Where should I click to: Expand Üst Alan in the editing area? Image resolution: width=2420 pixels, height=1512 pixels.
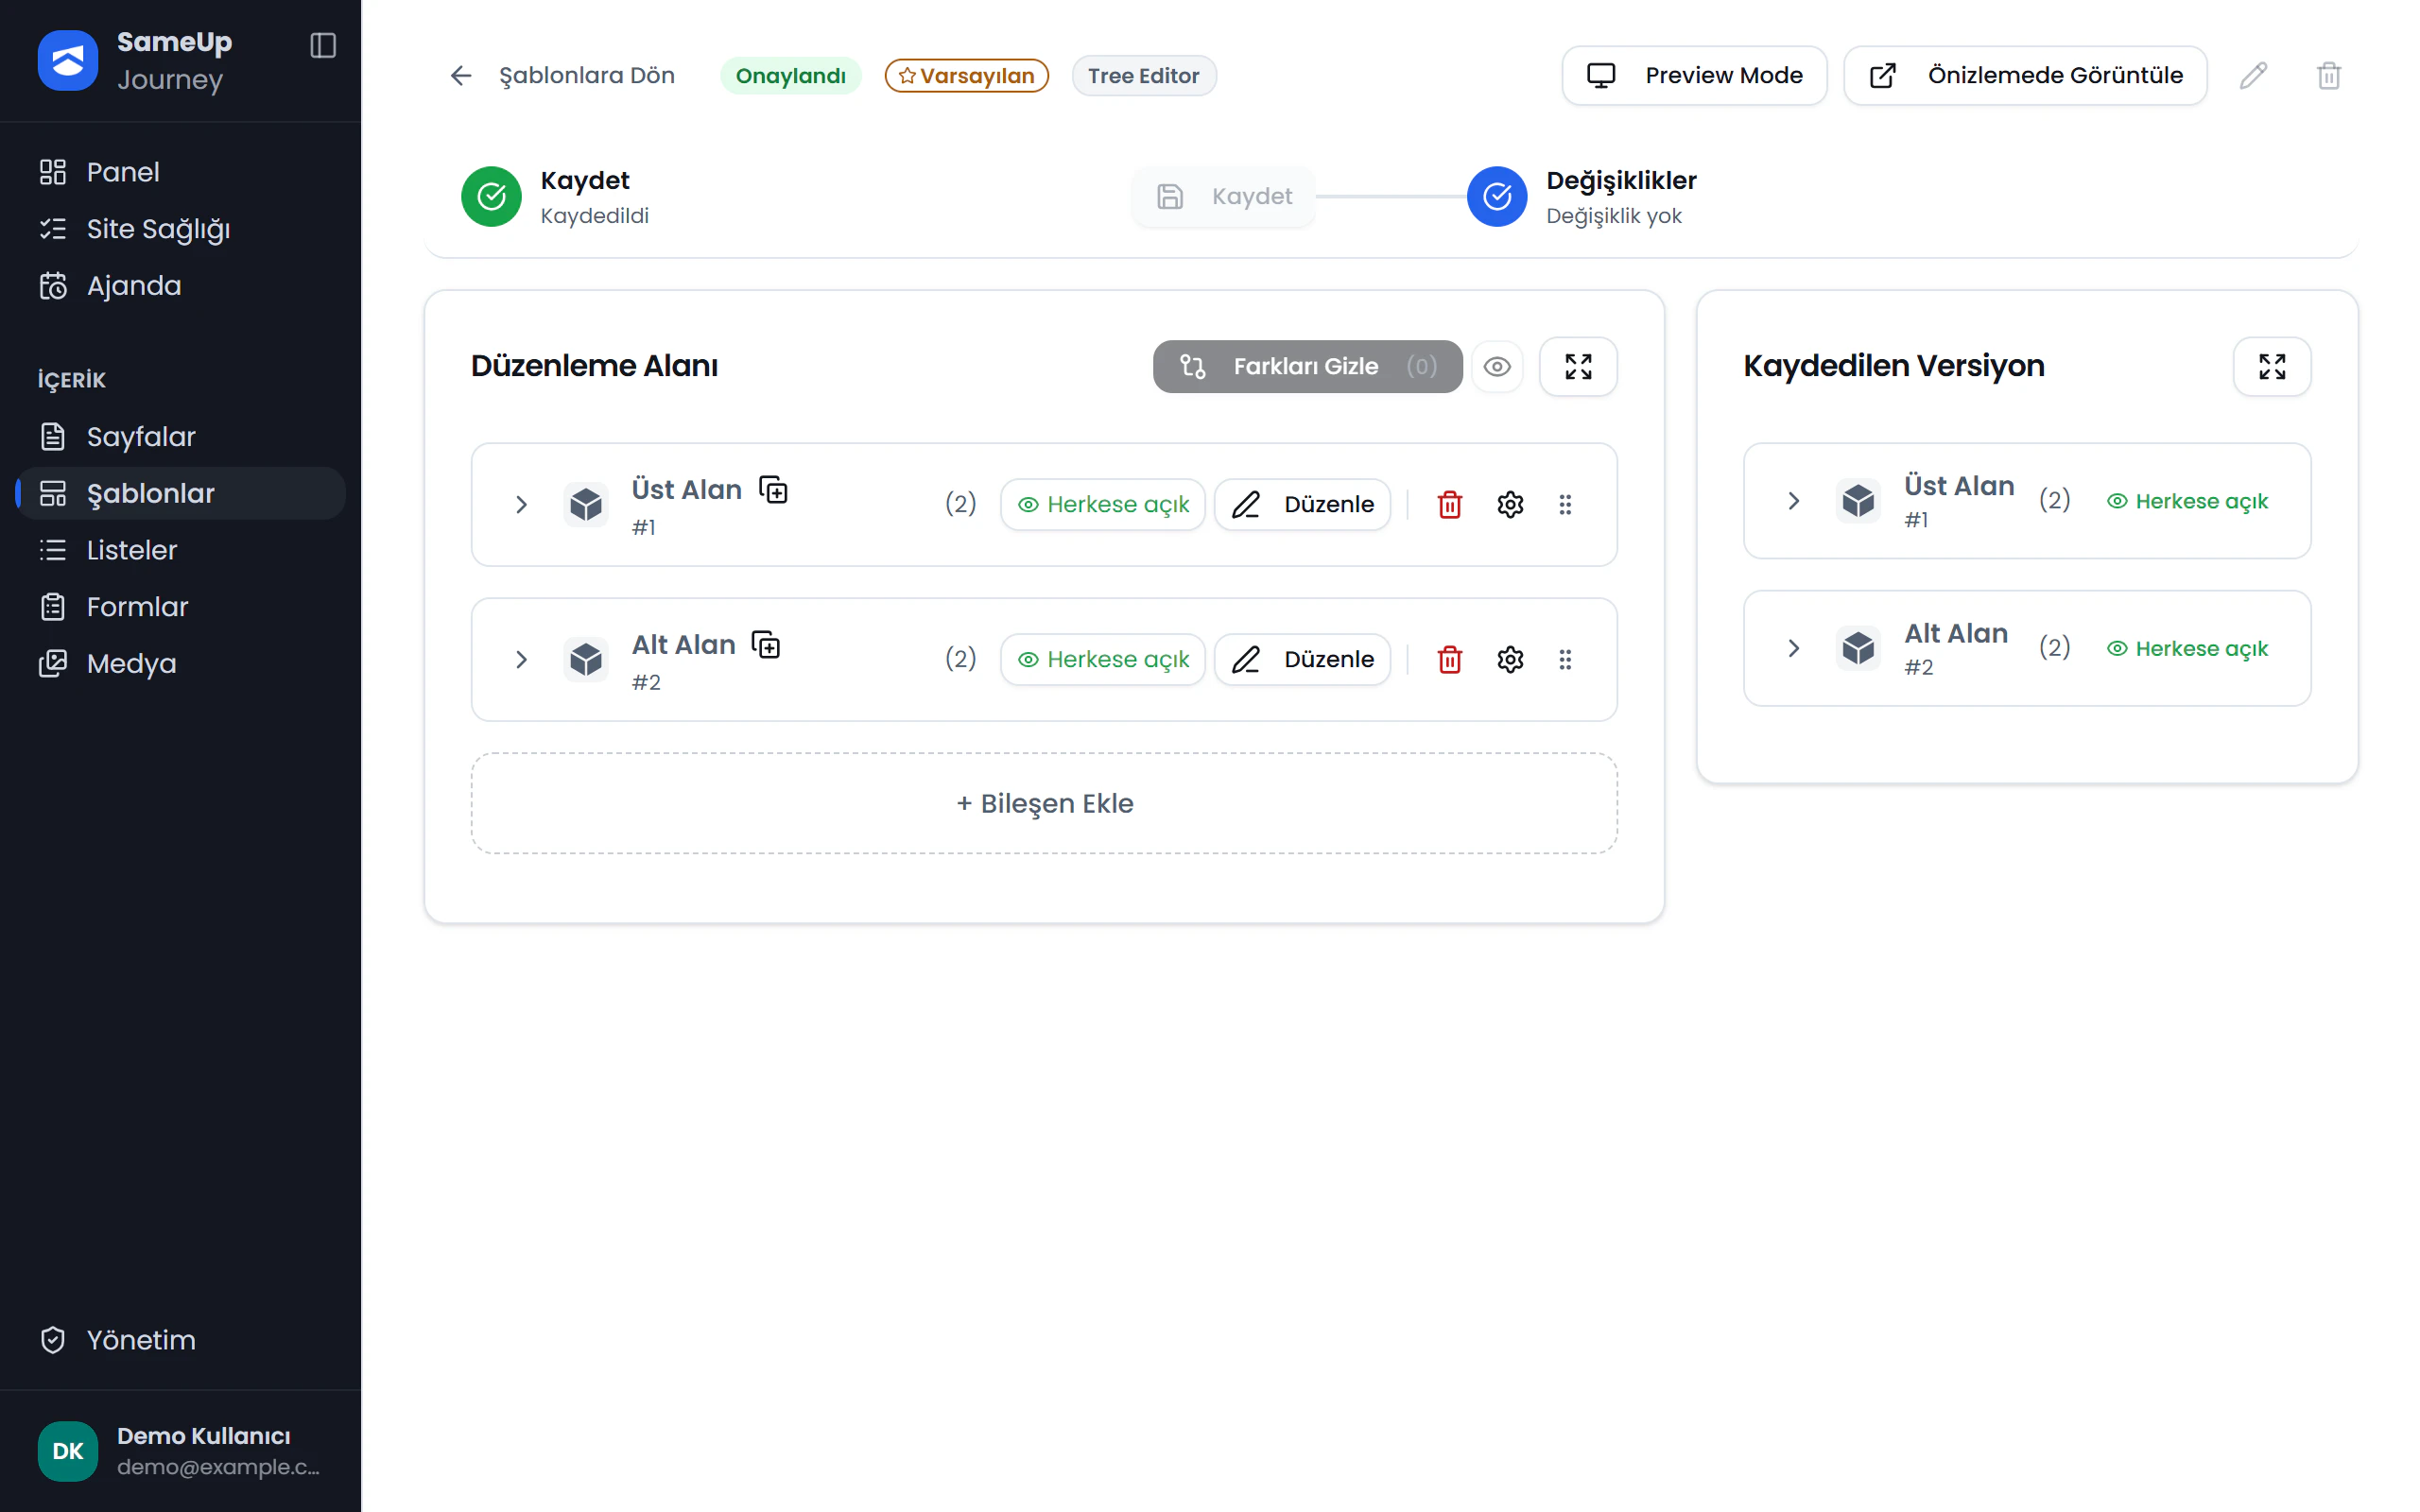pyautogui.click(x=521, y=504)
